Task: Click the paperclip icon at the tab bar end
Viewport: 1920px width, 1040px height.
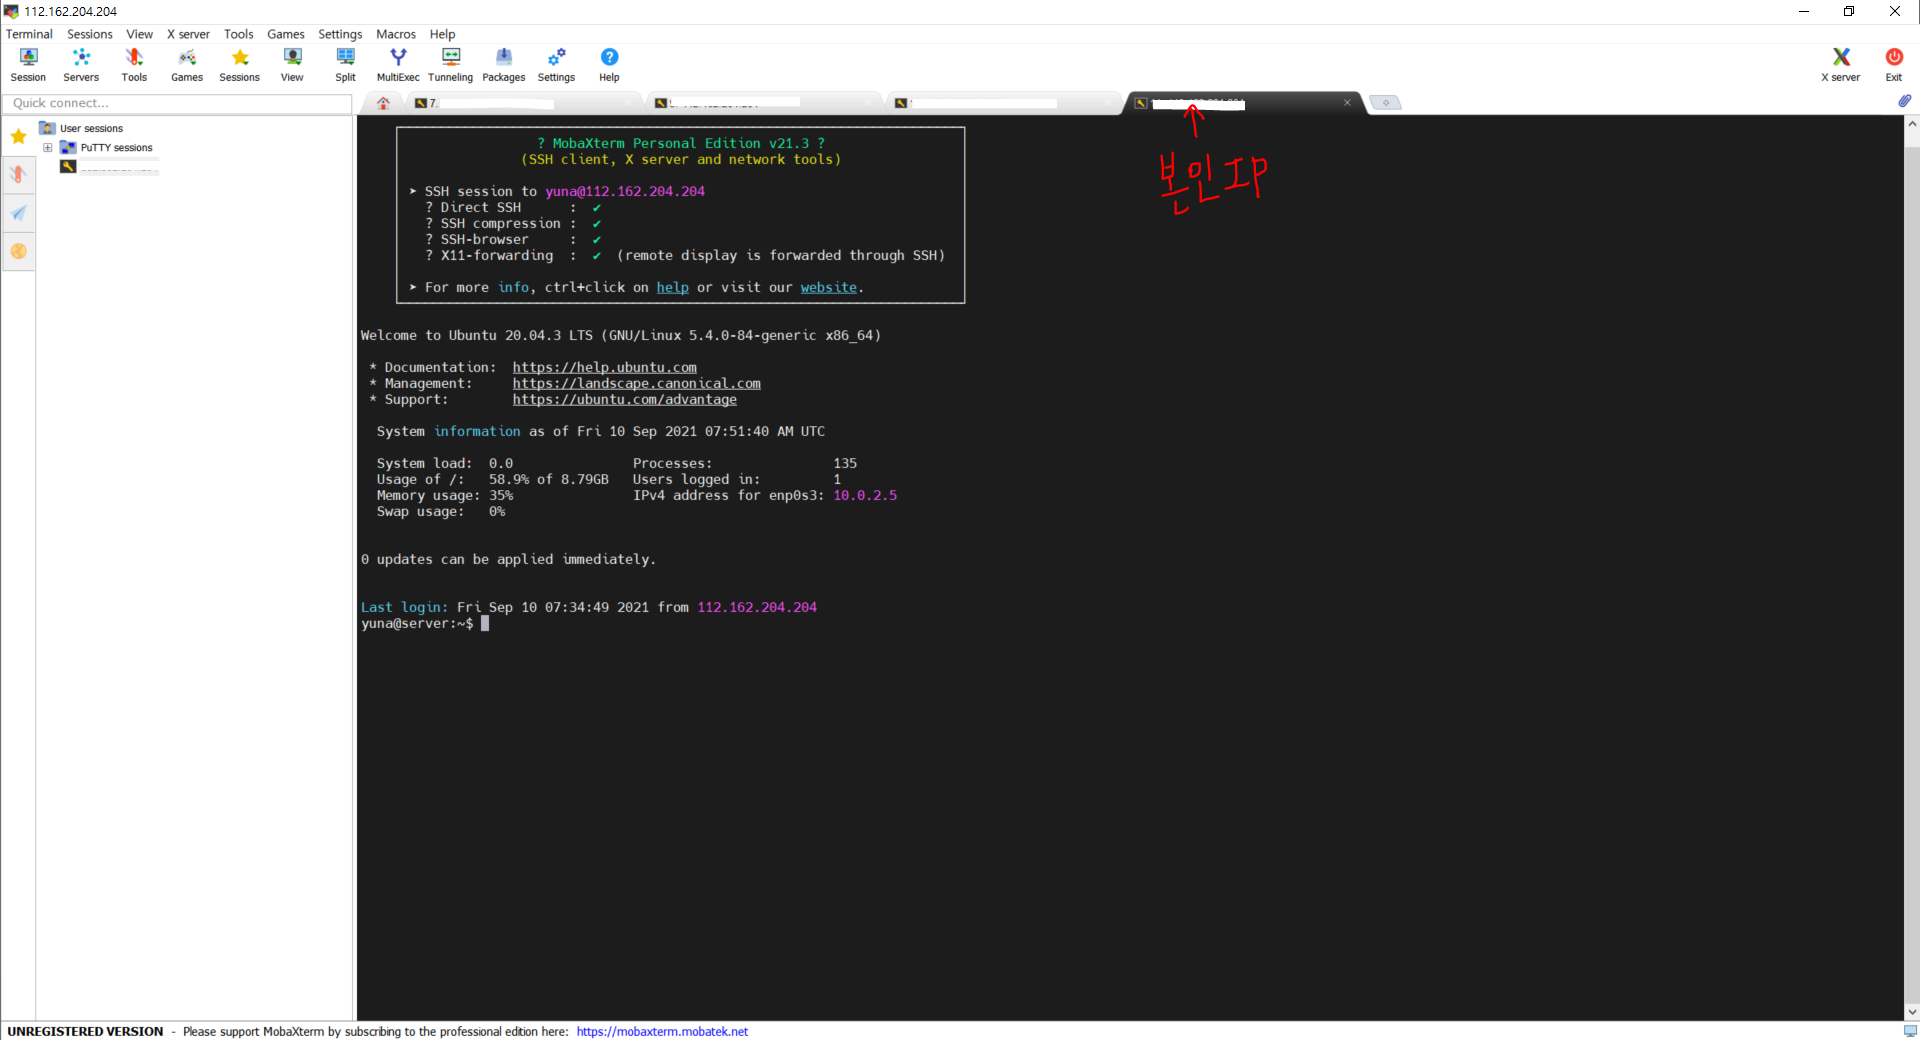Action: click(1905, 101)
